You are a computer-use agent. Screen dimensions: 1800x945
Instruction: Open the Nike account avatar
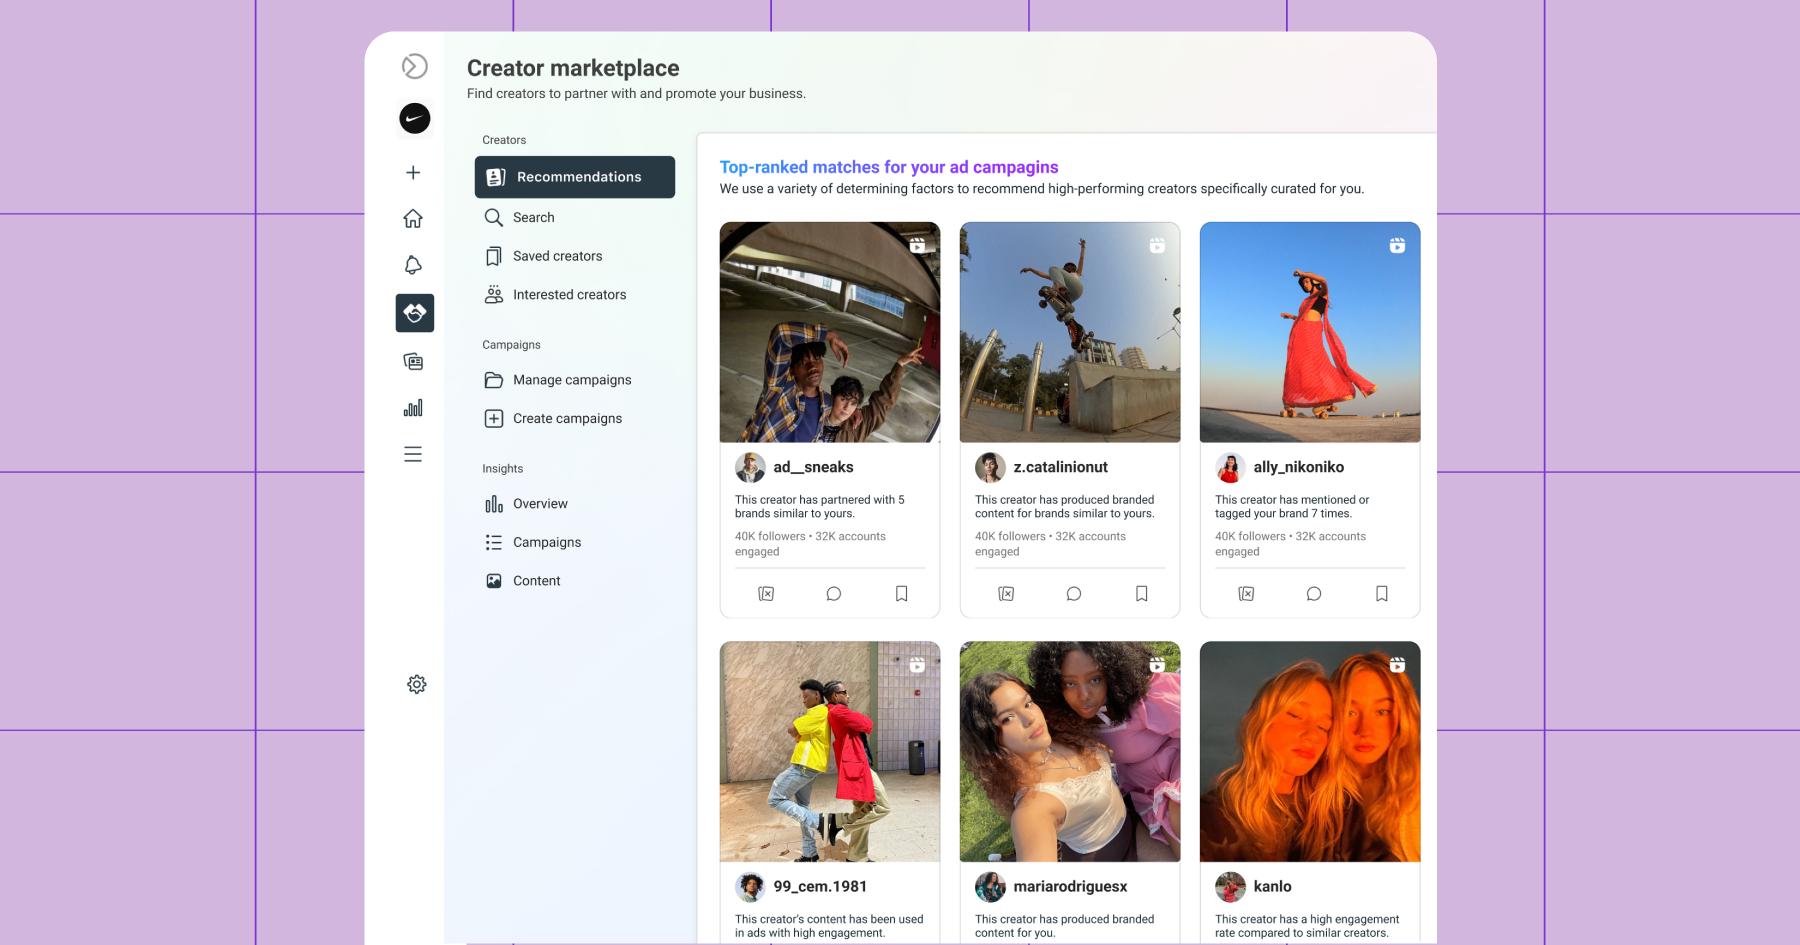(x=414, y=118)
